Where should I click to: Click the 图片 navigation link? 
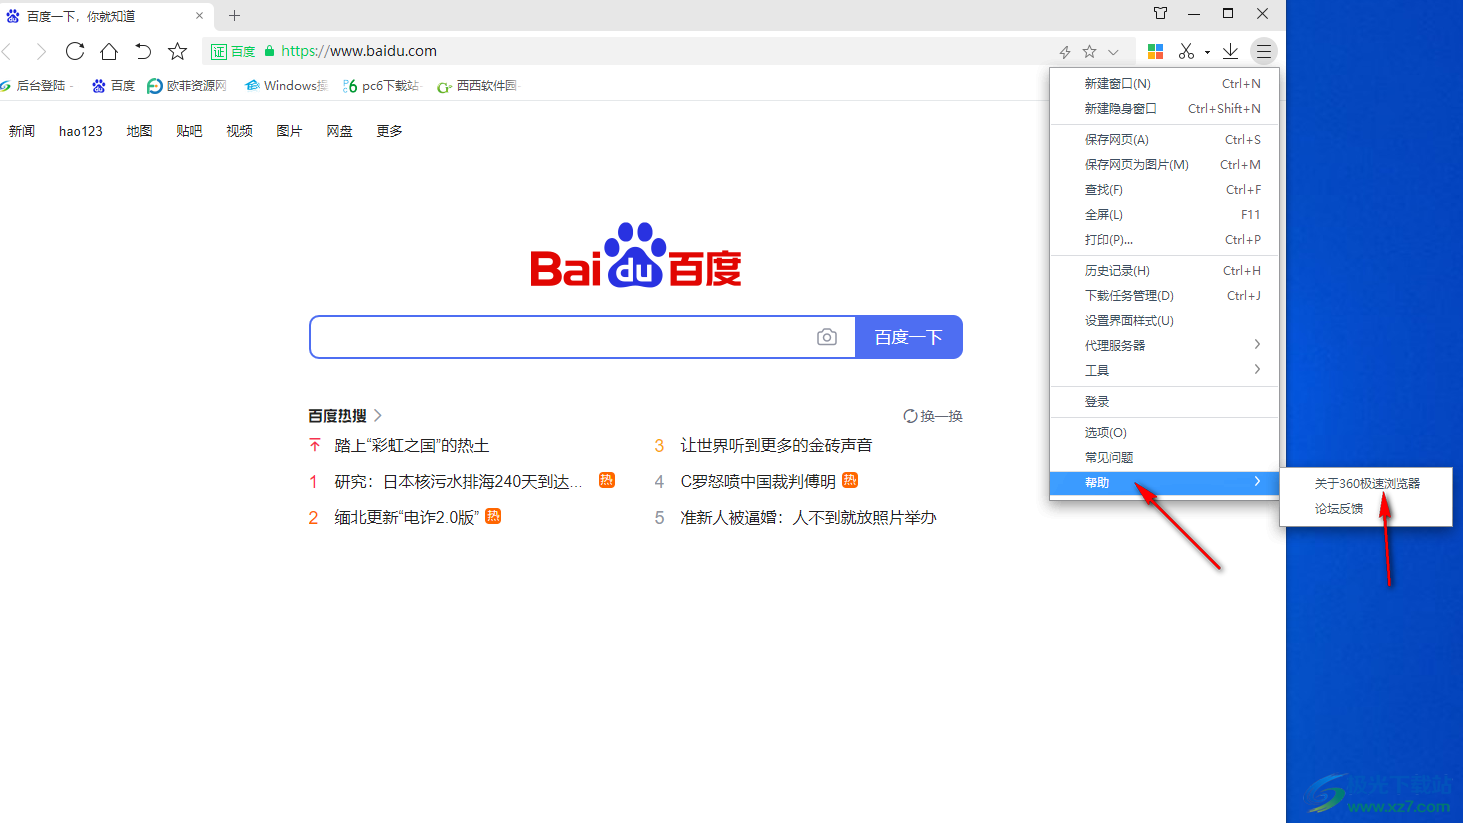tap(289, 131)
